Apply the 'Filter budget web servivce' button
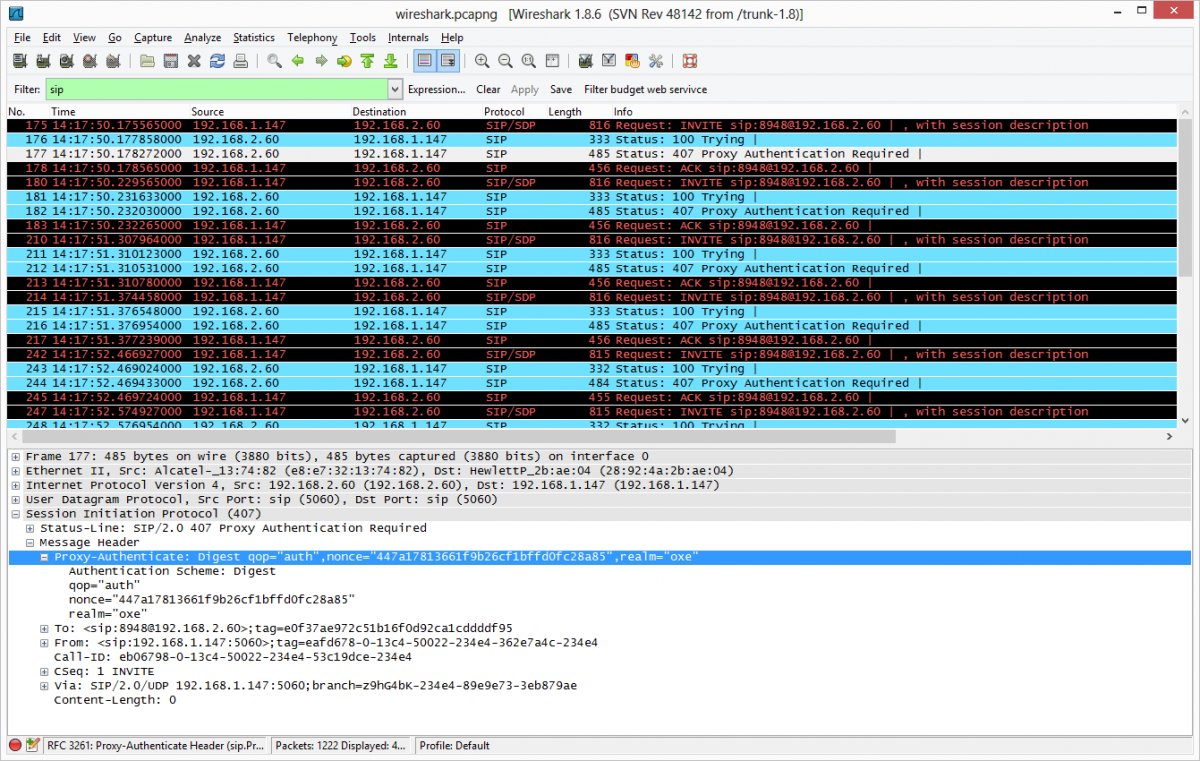The image size is (1200, 761). click(645, 89)
